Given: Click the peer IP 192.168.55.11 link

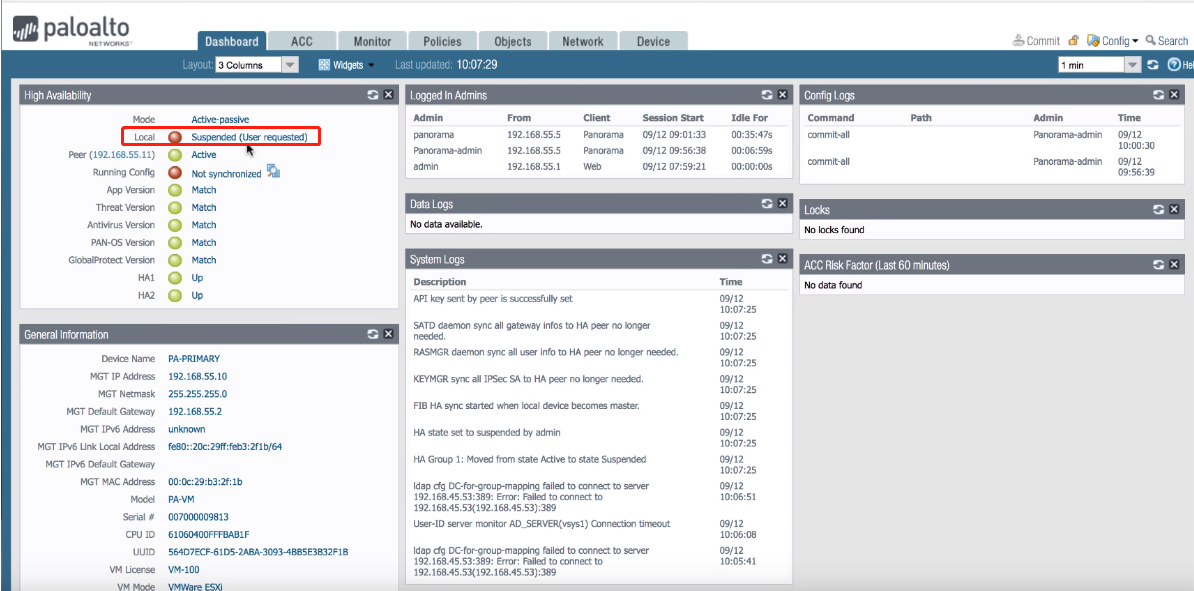Looking at the screenshot, I should pyautogui.click(x=122, y=155).
